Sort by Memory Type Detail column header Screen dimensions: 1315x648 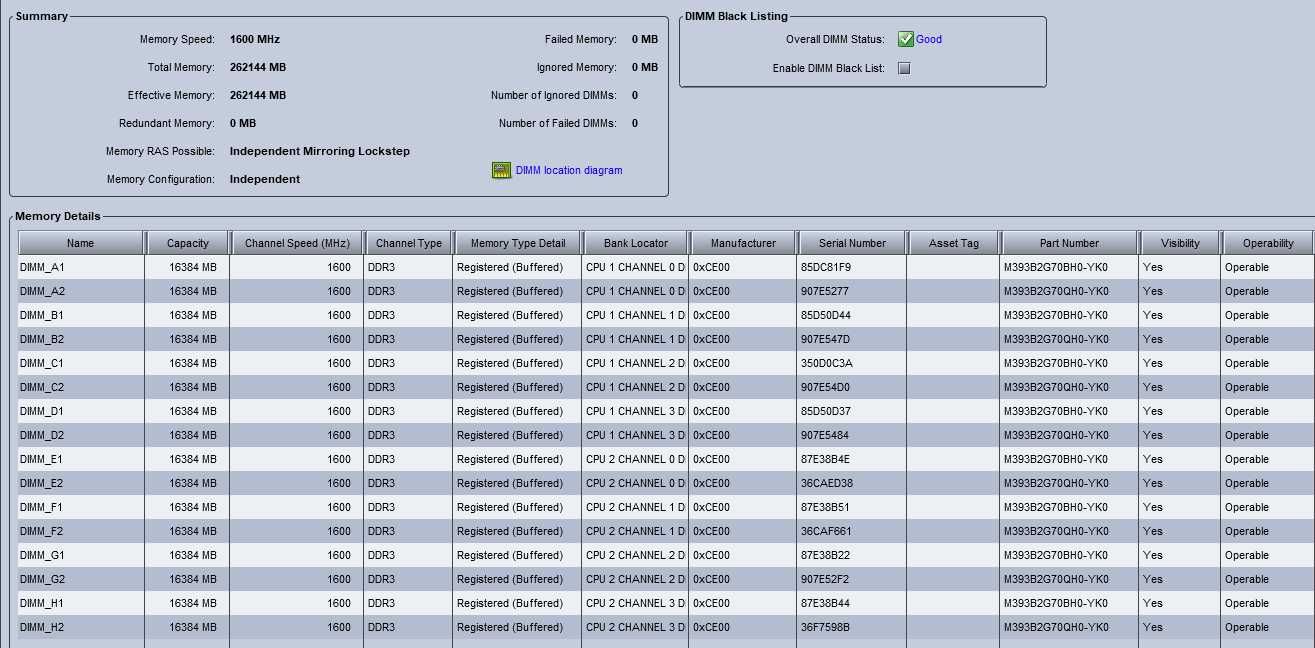click(x=518, y=243)
